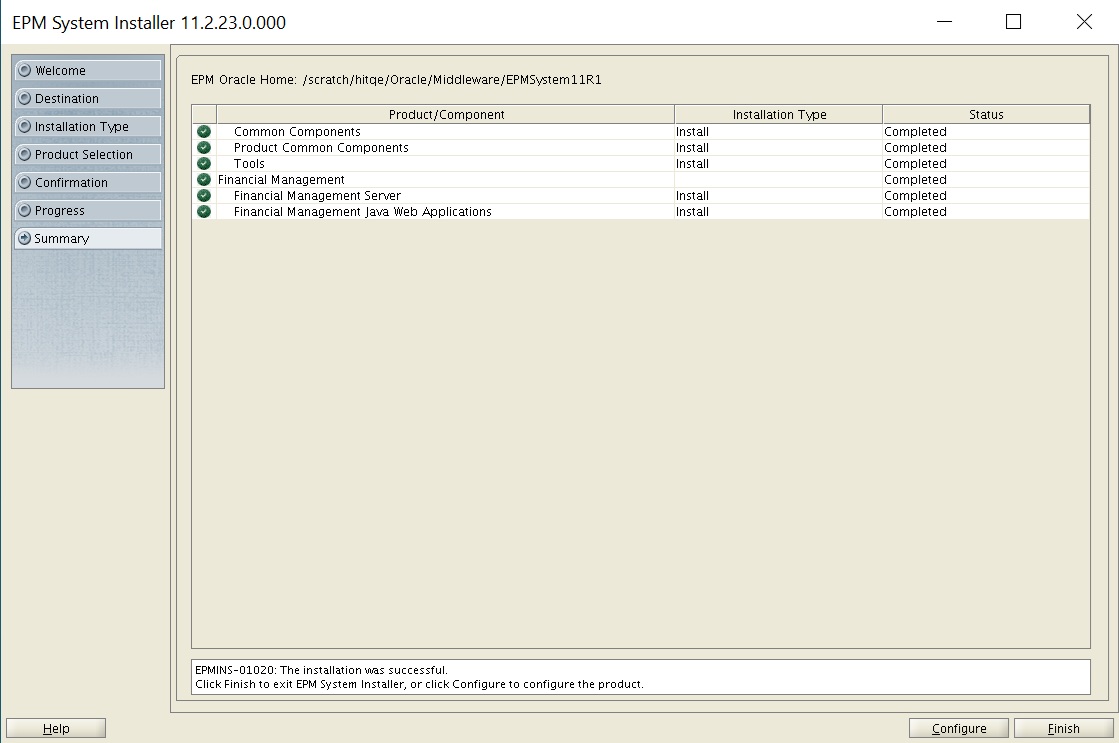Open the Product Selection step
The image size is (1119, 743).
pyautogui.click(x=88, y=154)
